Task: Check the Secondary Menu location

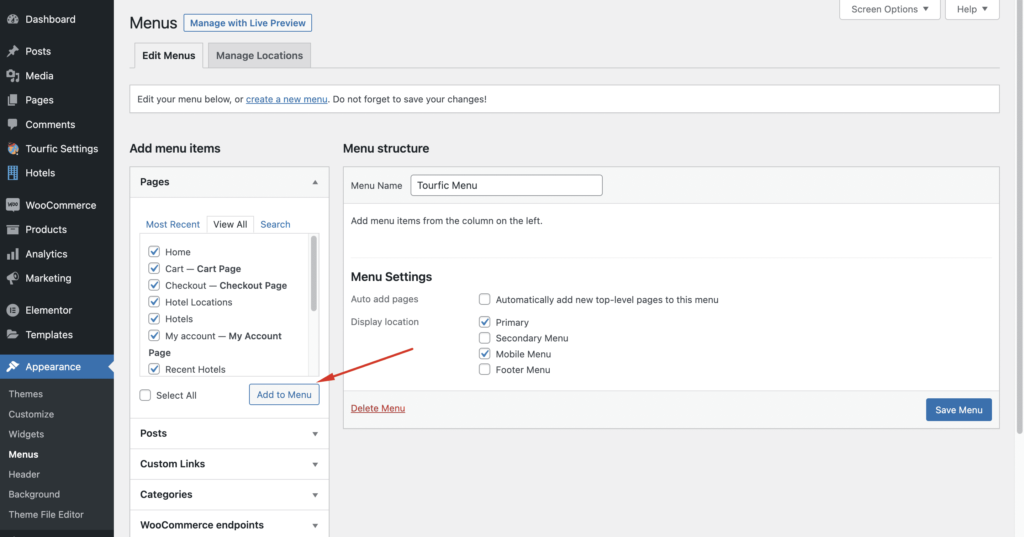Action: coord(485,338)
